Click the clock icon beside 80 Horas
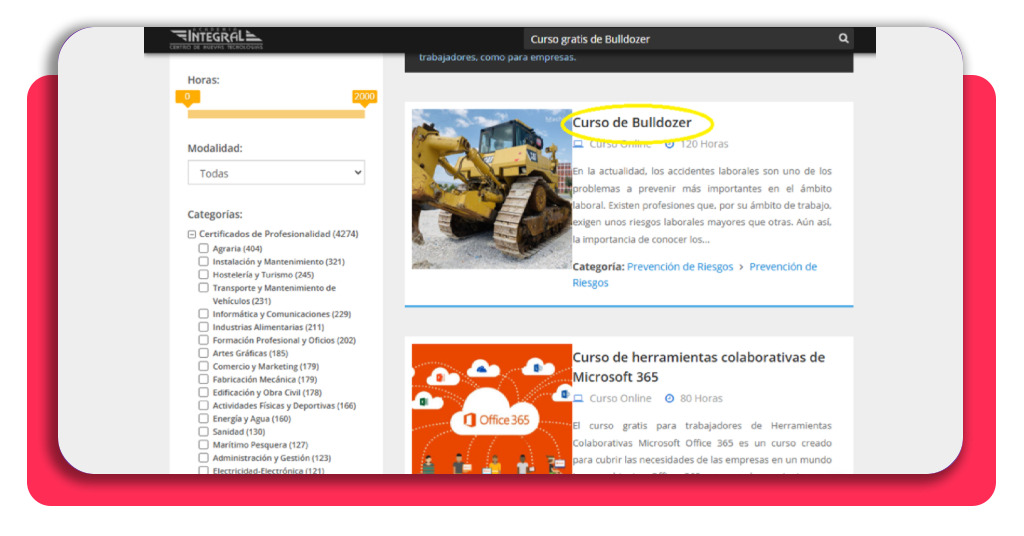Viewport: 1024px width, 536px height. (x=669, y=398)
